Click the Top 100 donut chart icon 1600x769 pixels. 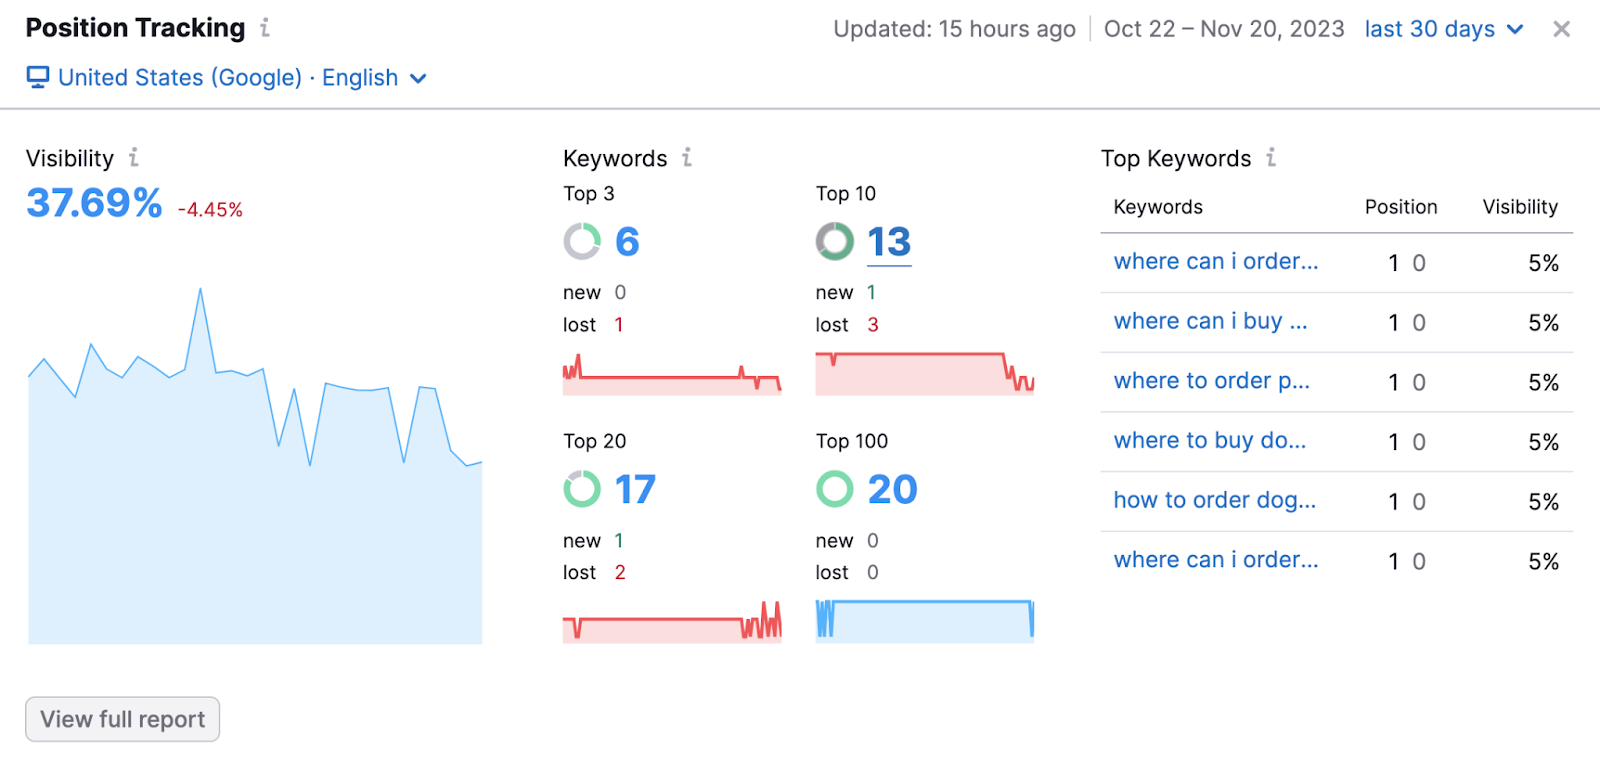834,489
